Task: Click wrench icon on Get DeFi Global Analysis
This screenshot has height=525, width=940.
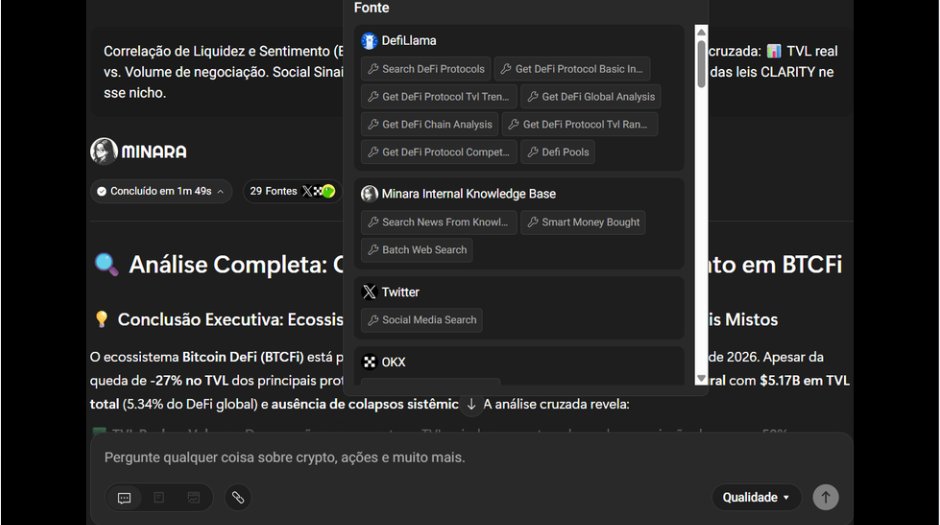Action: pos(533,96)
